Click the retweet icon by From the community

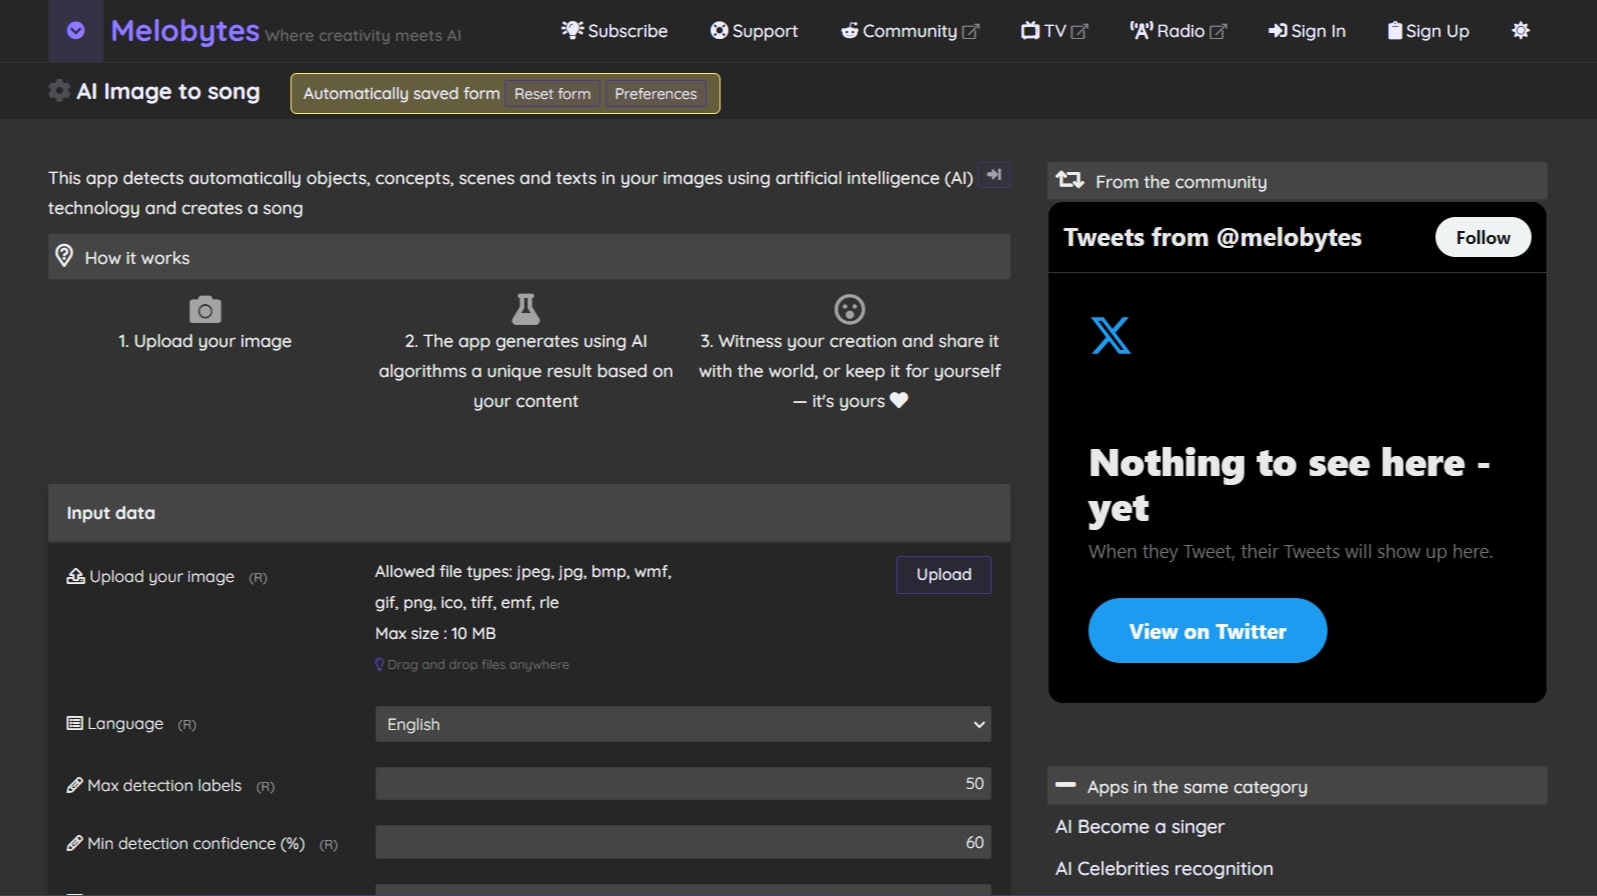1069,180
